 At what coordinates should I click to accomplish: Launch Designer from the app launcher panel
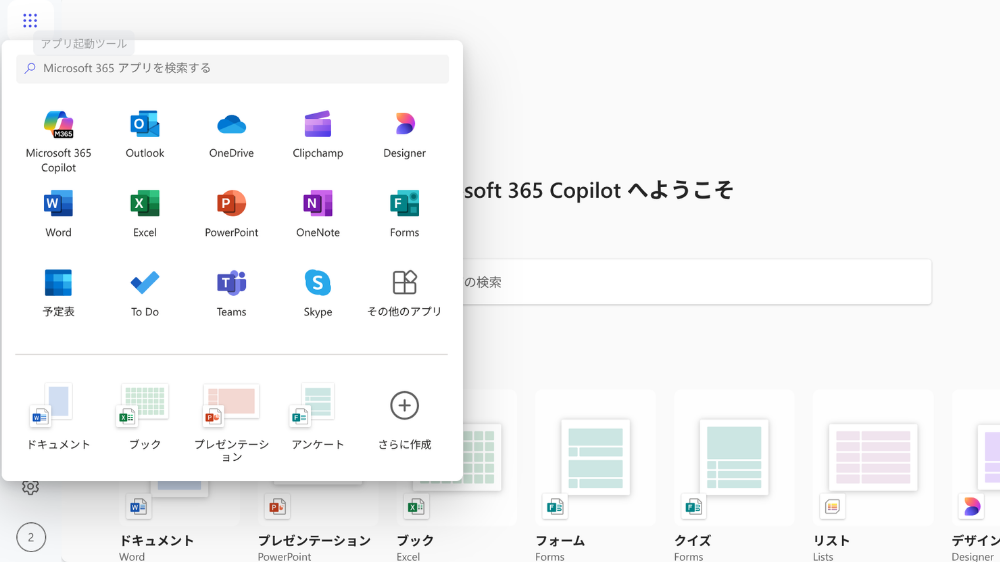click(404, 135)
